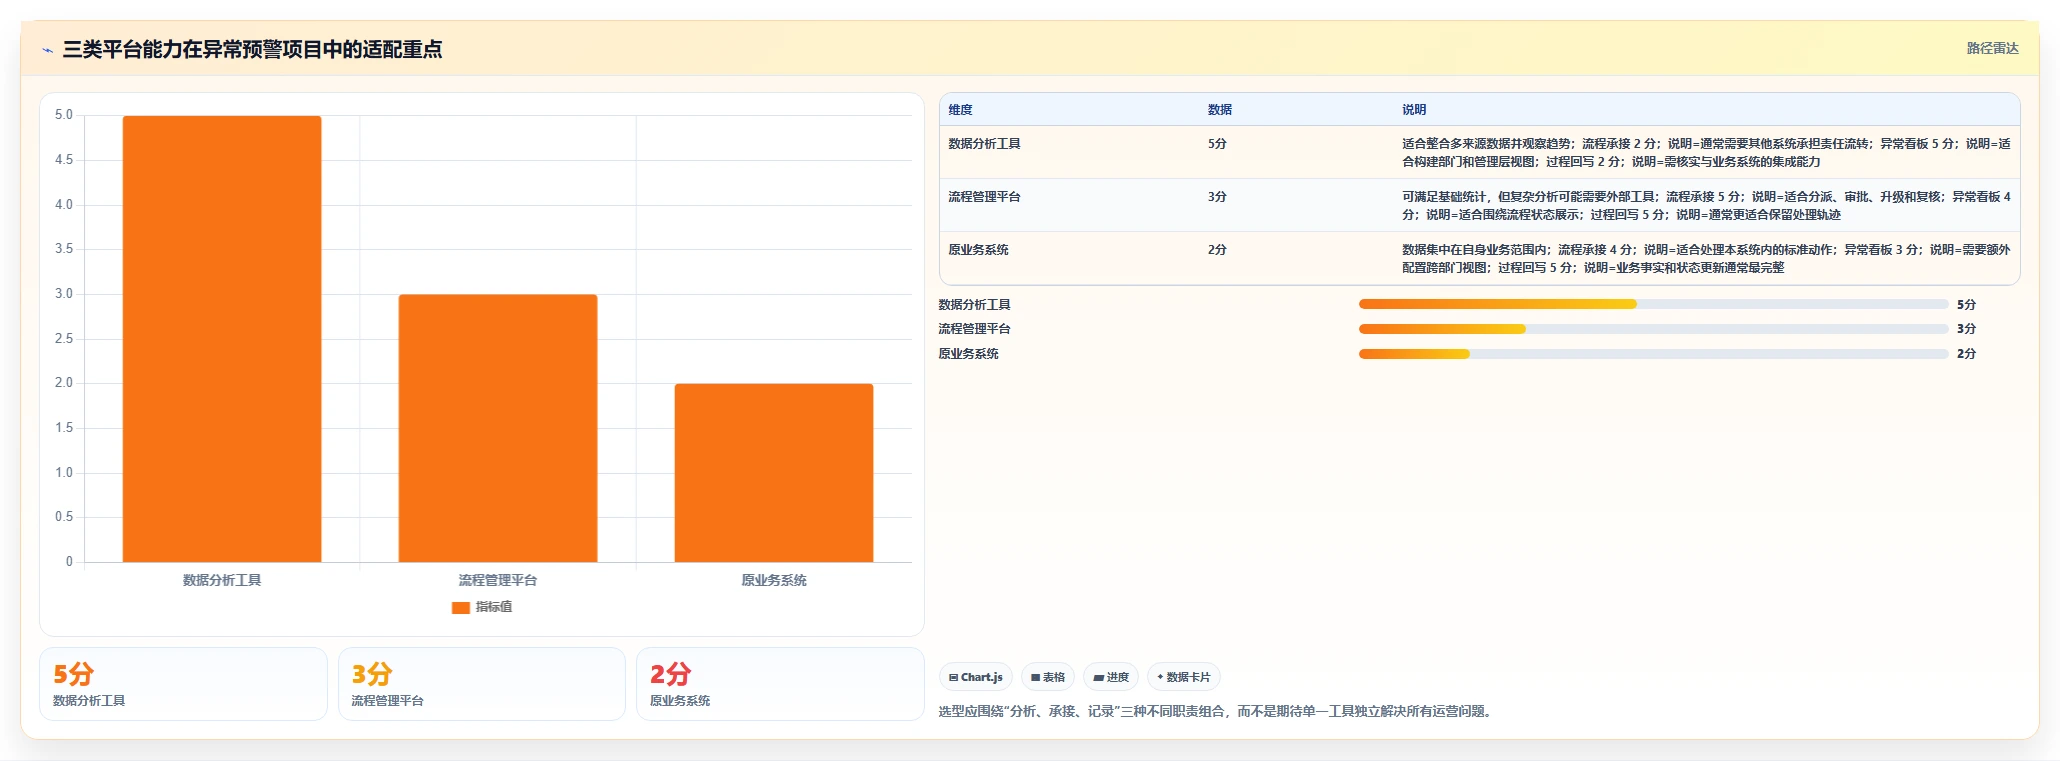Click 原业务系统 label in progress list
This screenshot has width=2060, height=761.
(968, 354)
